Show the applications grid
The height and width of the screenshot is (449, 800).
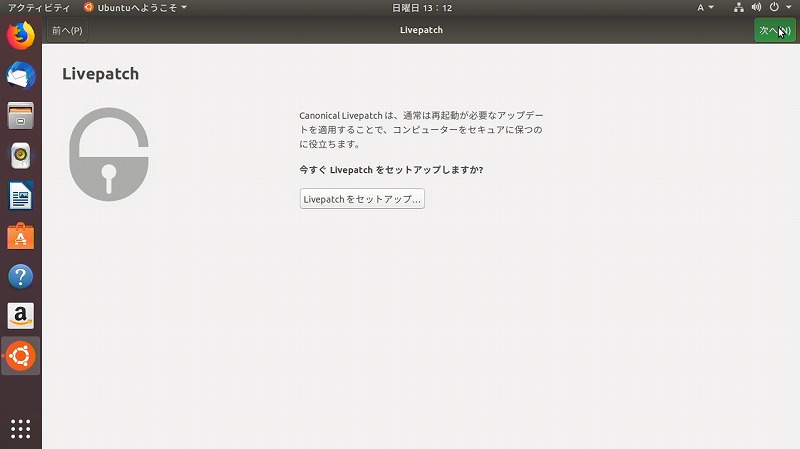pos(20,429)
